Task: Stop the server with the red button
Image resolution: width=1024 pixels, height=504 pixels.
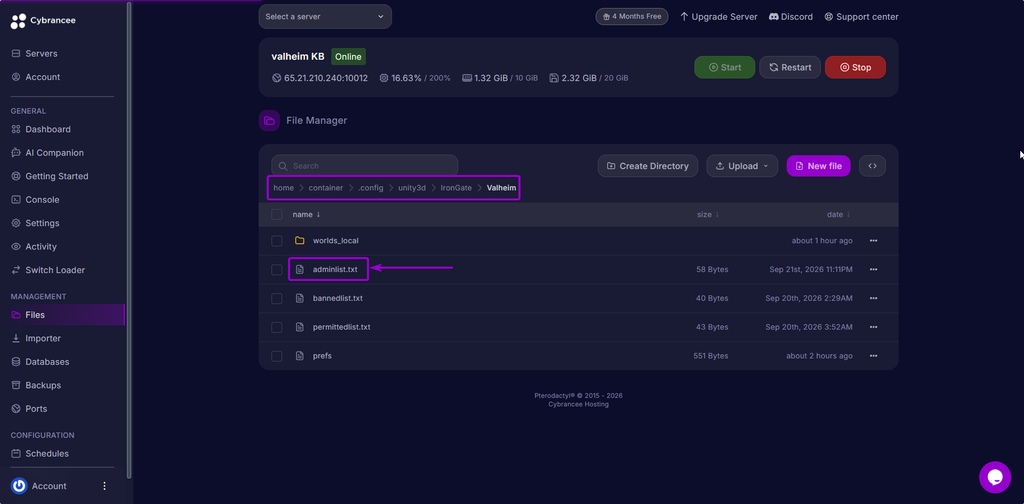Action: point(855,67)
